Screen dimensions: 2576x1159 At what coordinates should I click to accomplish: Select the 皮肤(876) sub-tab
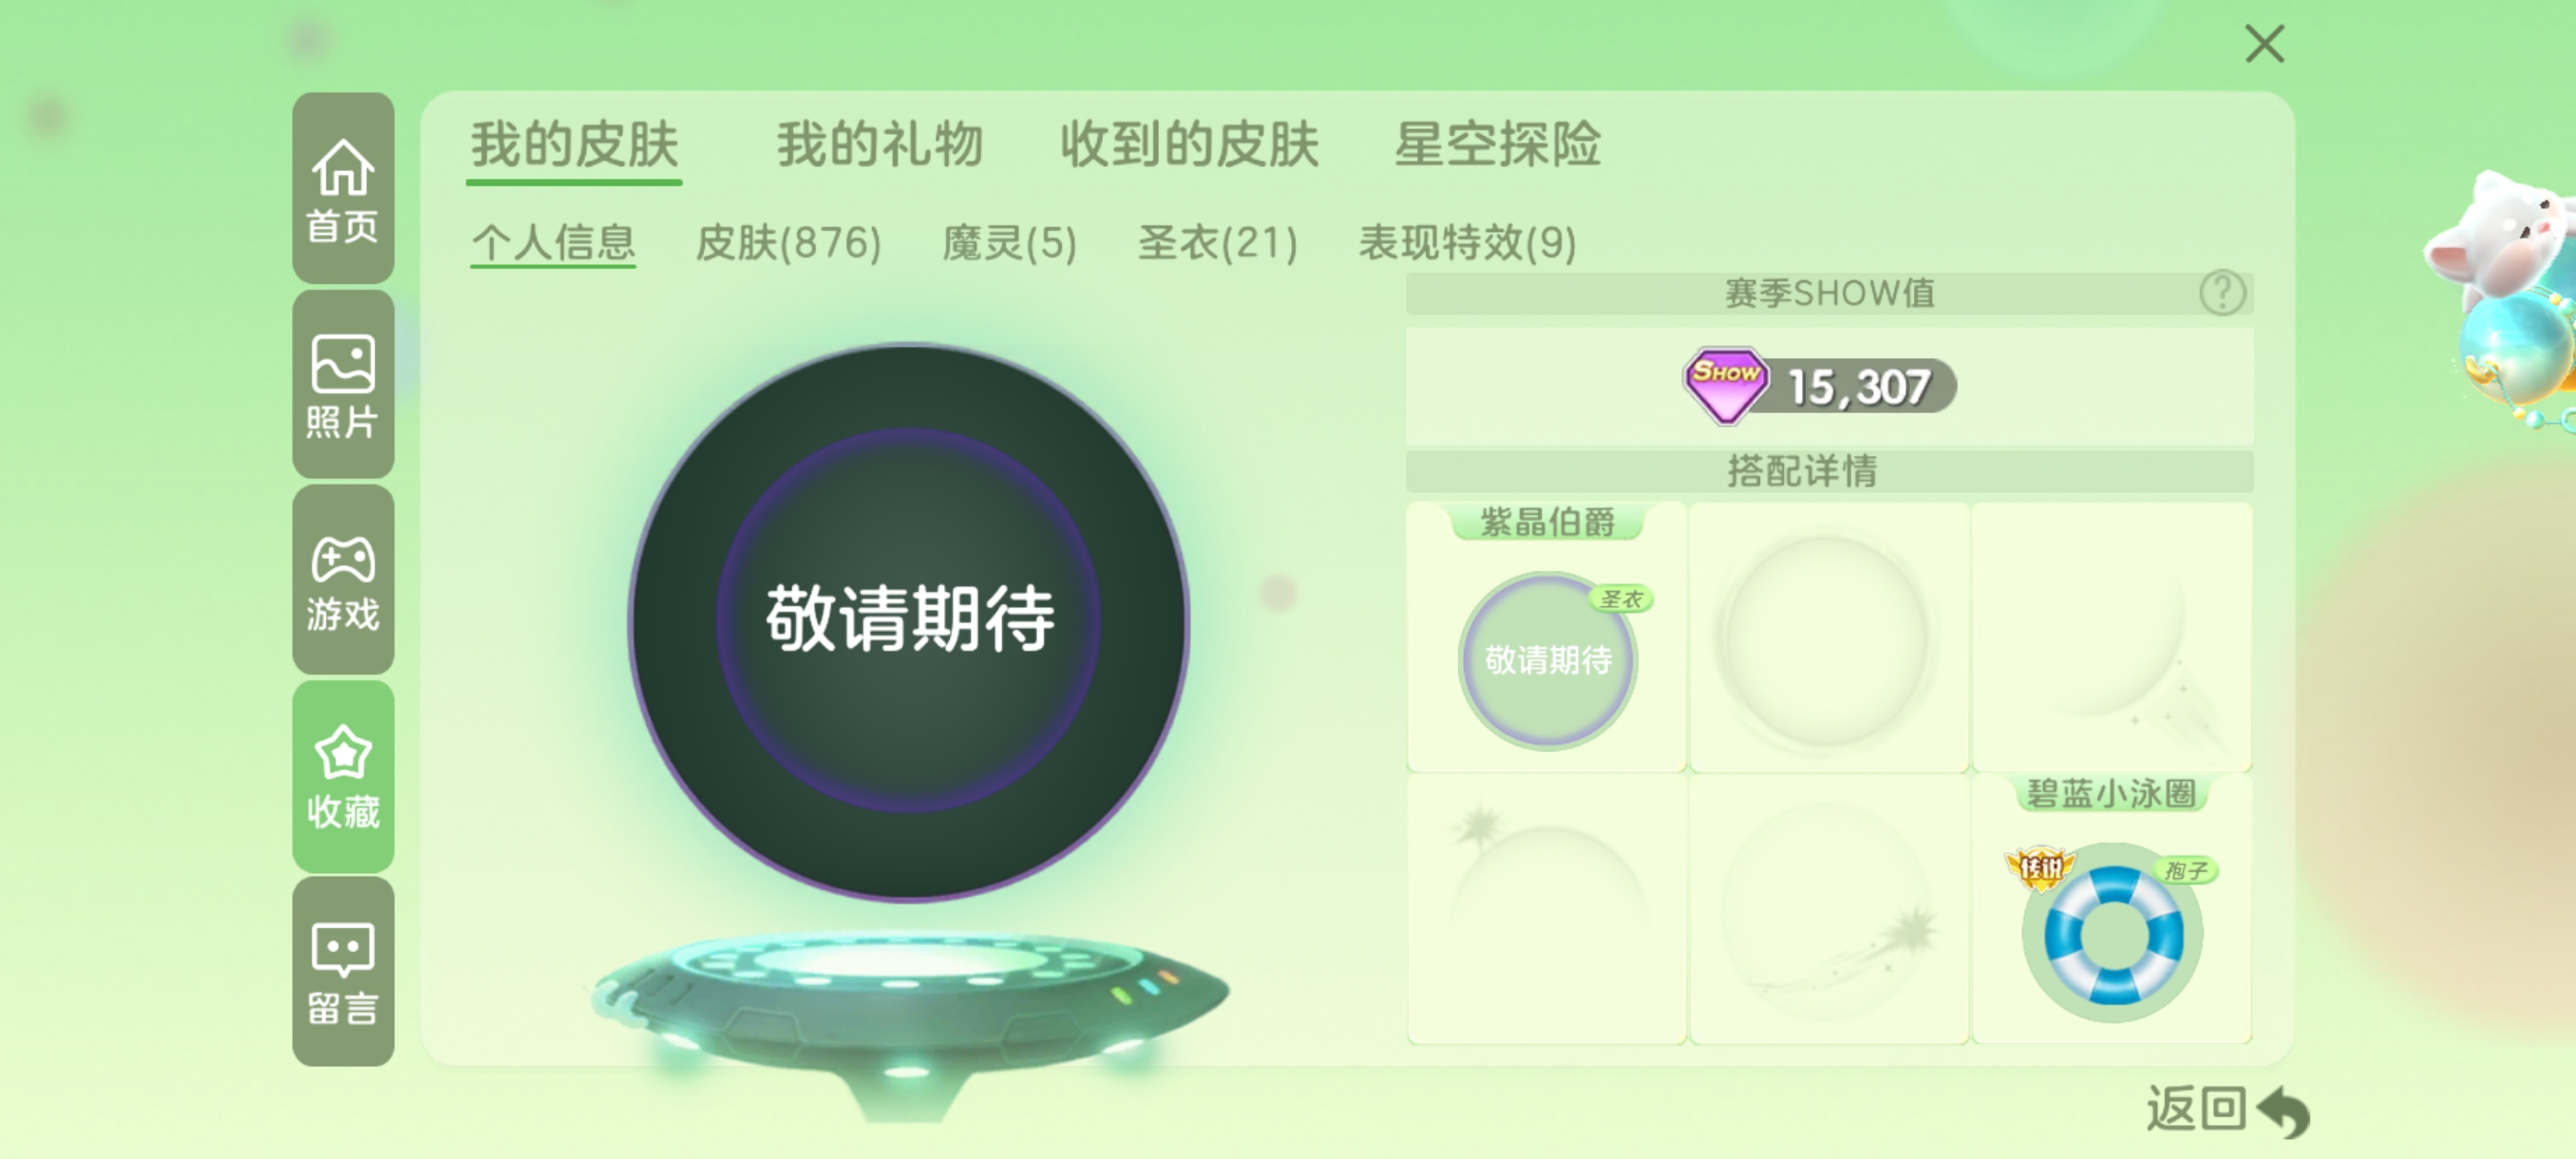(788, 243)
